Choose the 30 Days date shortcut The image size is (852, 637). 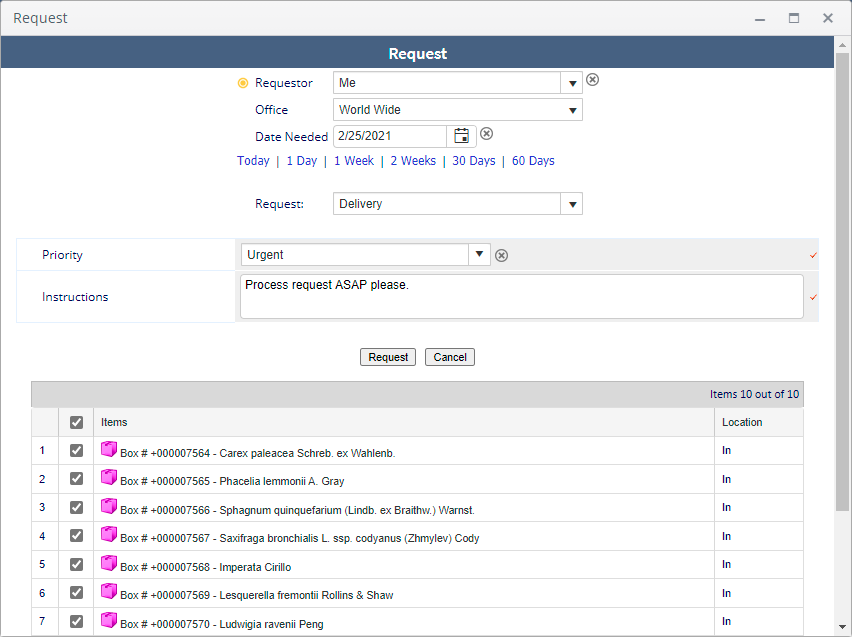[474, 161]
